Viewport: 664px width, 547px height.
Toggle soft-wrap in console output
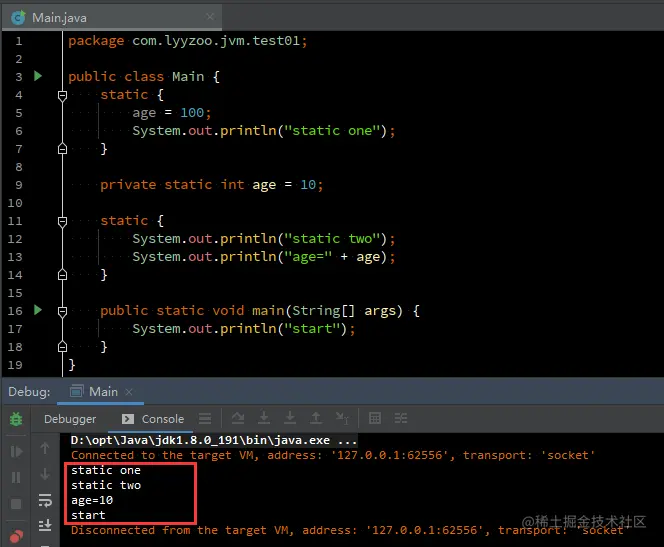[x=45, y=500]
